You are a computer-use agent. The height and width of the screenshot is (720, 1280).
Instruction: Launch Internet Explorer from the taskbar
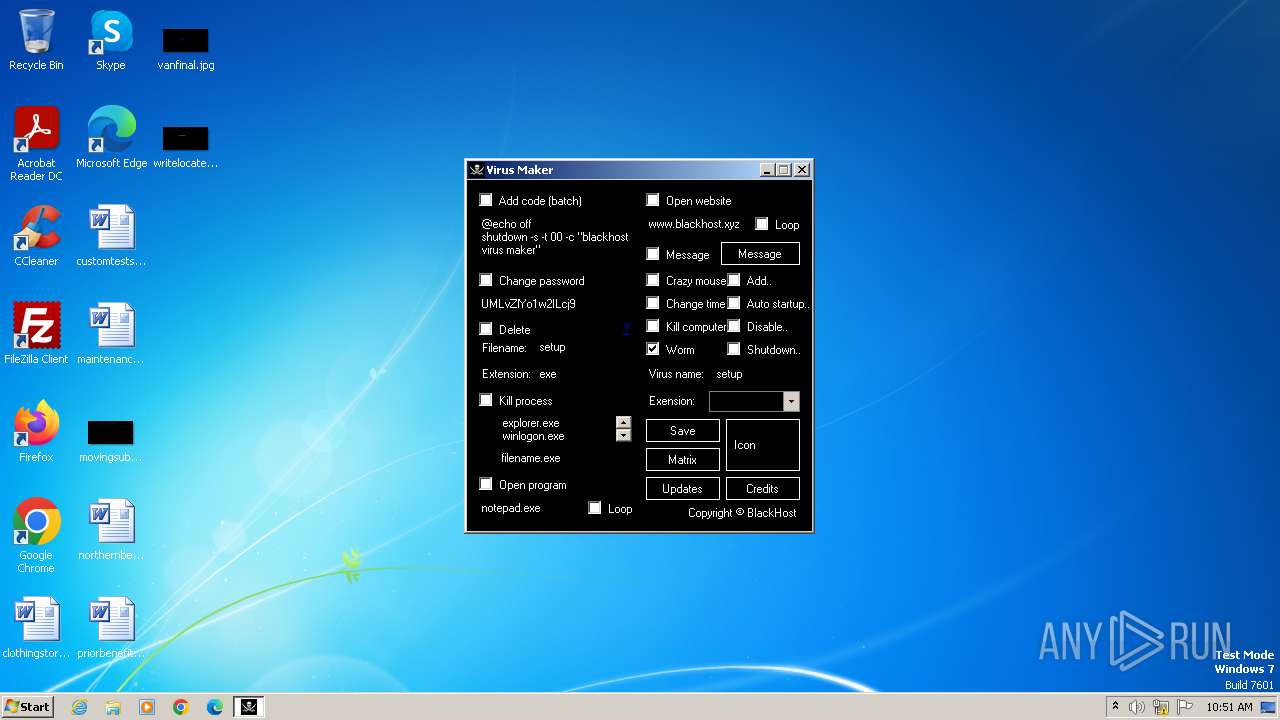(x=79, y=707)
